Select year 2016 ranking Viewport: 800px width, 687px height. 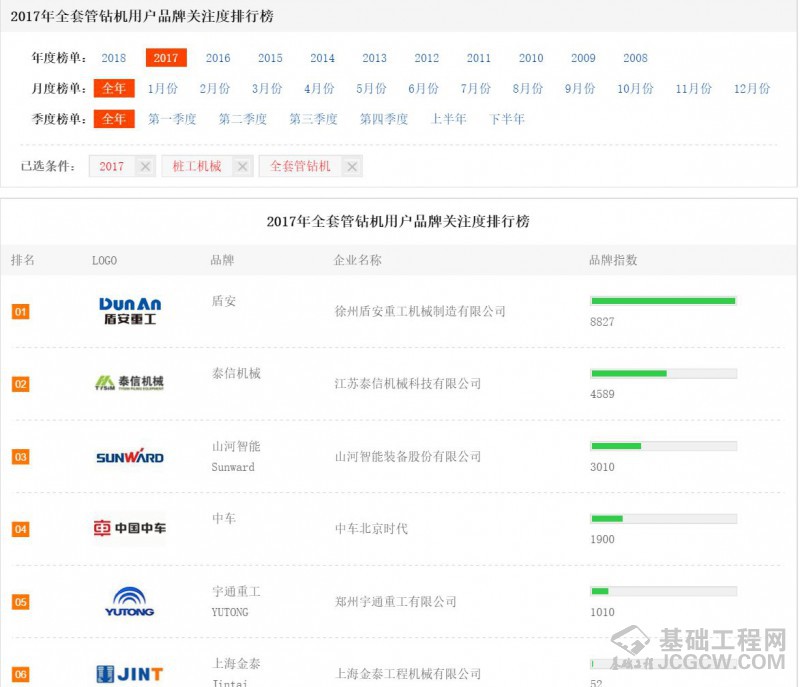coord(218,59)
